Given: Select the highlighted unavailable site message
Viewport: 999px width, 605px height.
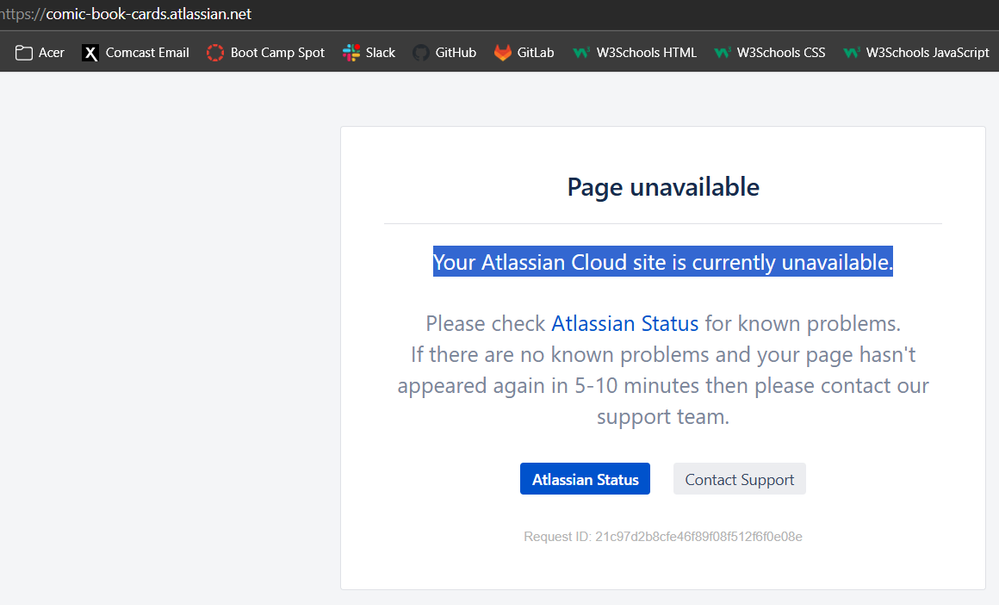Looking at the screenshot, I should [662, 262].
